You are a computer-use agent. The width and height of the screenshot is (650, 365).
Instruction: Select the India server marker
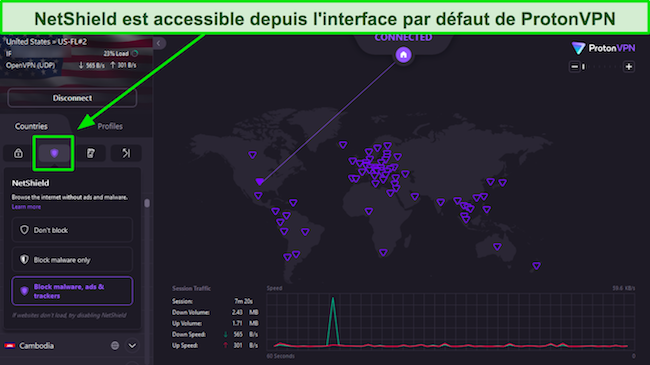click(440, 202)
